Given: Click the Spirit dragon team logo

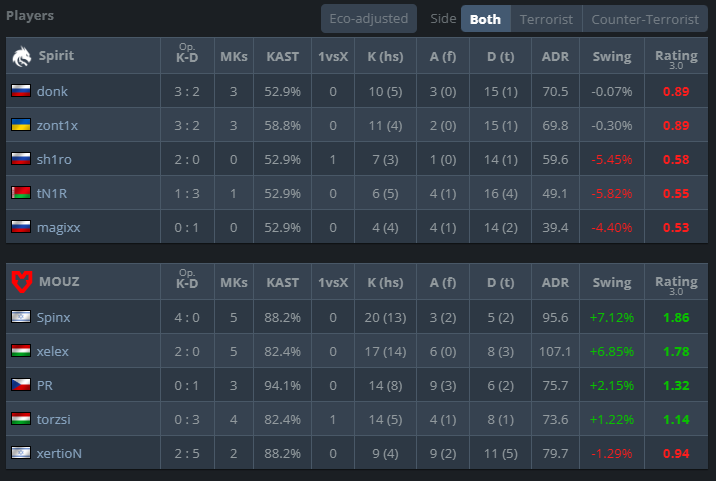Looking at the screenshot, I should click(x=21, y=57).
